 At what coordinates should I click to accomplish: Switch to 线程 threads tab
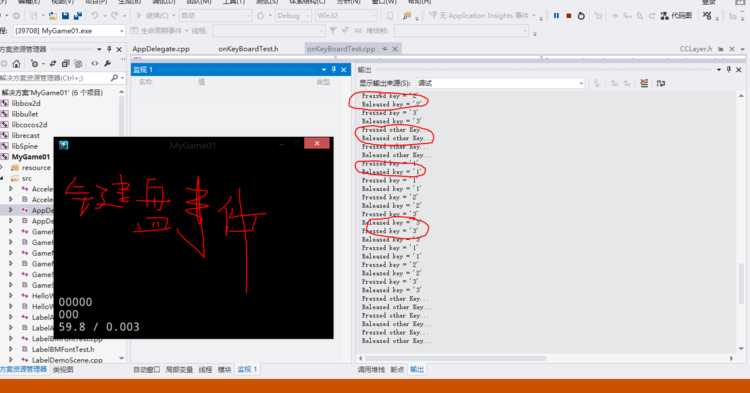[x=205, y=370]
